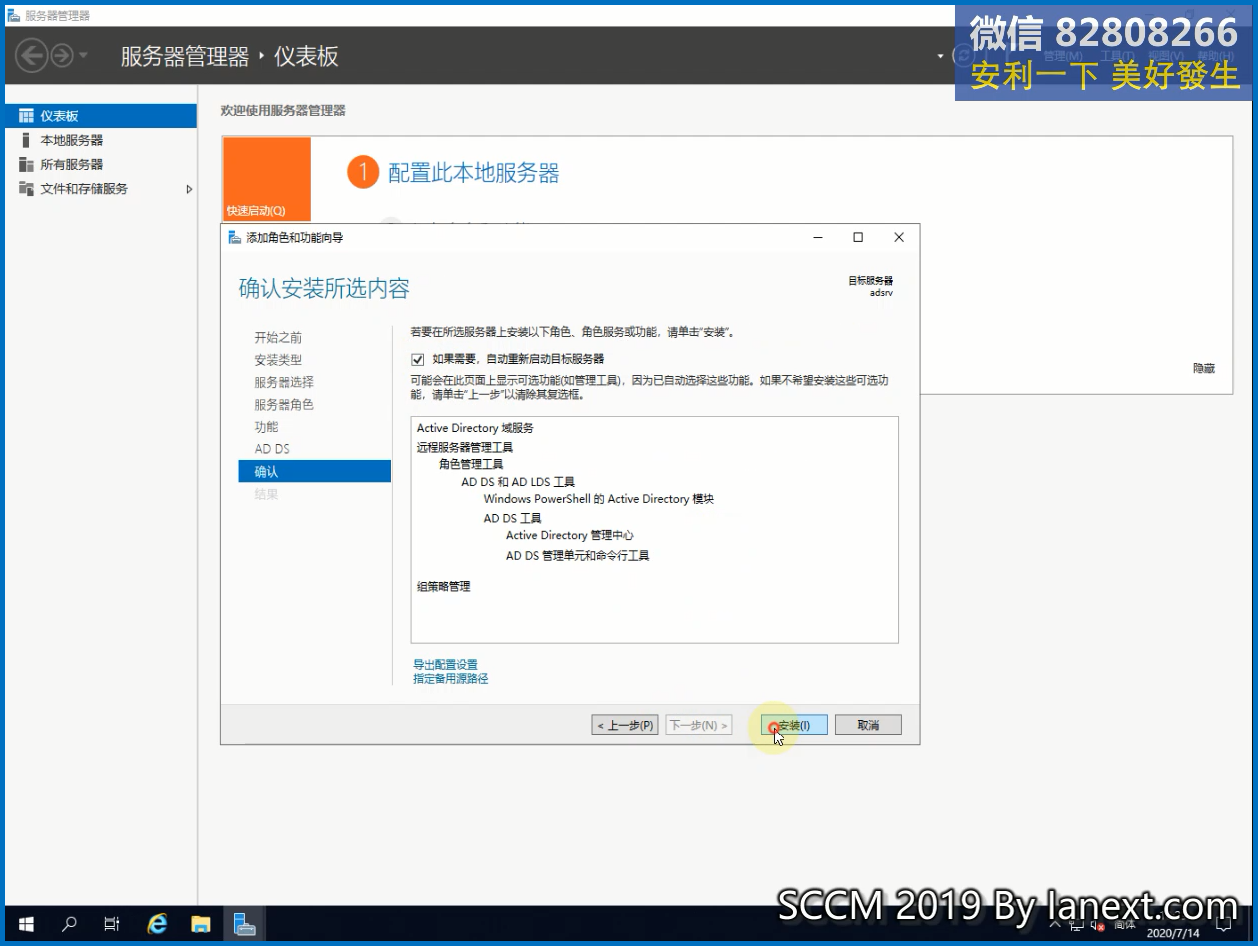Open taskbar search magnifier
The height and width of the screenshot is (946, 1258).
(69, 924)
